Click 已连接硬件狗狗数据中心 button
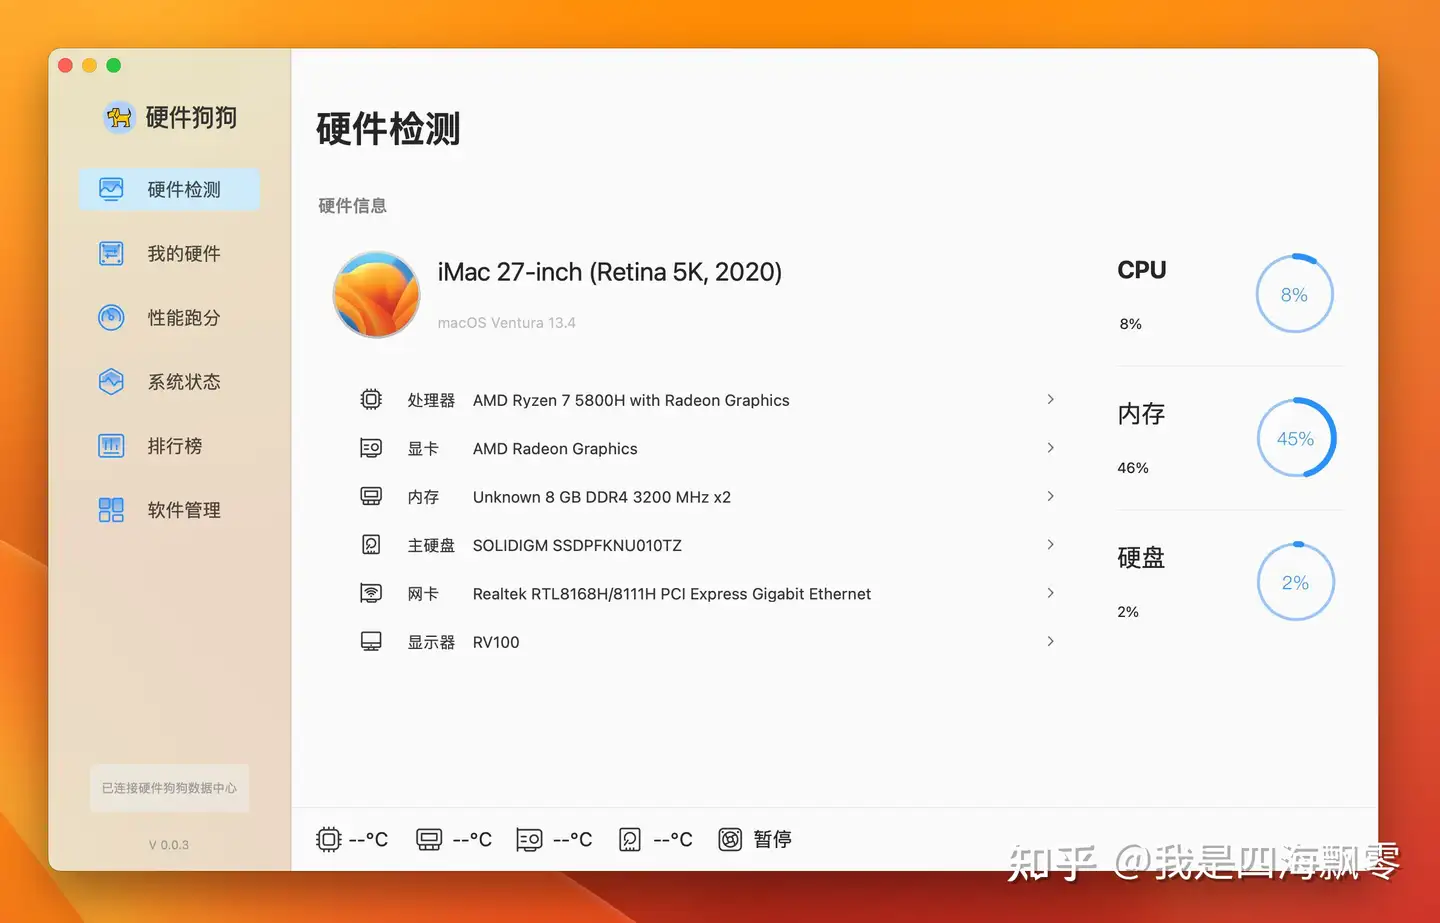This screenshot has height=923, width=1440. tap(169, 788)
